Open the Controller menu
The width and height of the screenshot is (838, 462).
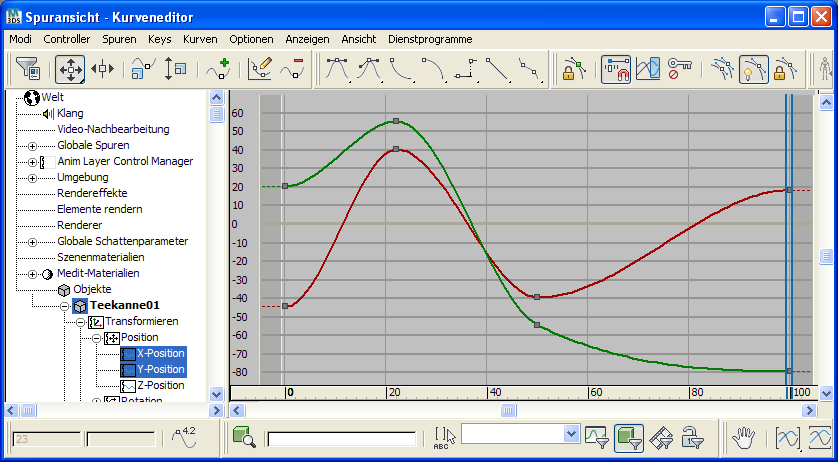(x=67, y=39)
